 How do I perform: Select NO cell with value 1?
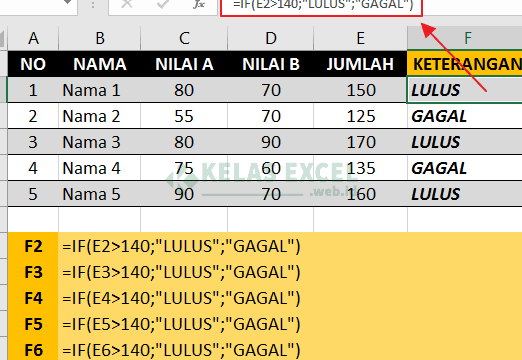[33, 90]
